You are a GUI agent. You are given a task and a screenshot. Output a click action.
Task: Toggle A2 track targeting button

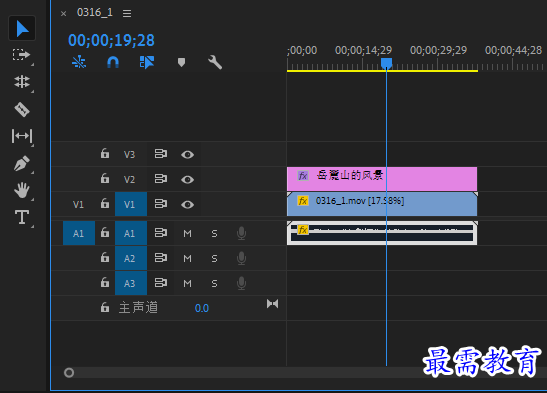click(131, 258)
